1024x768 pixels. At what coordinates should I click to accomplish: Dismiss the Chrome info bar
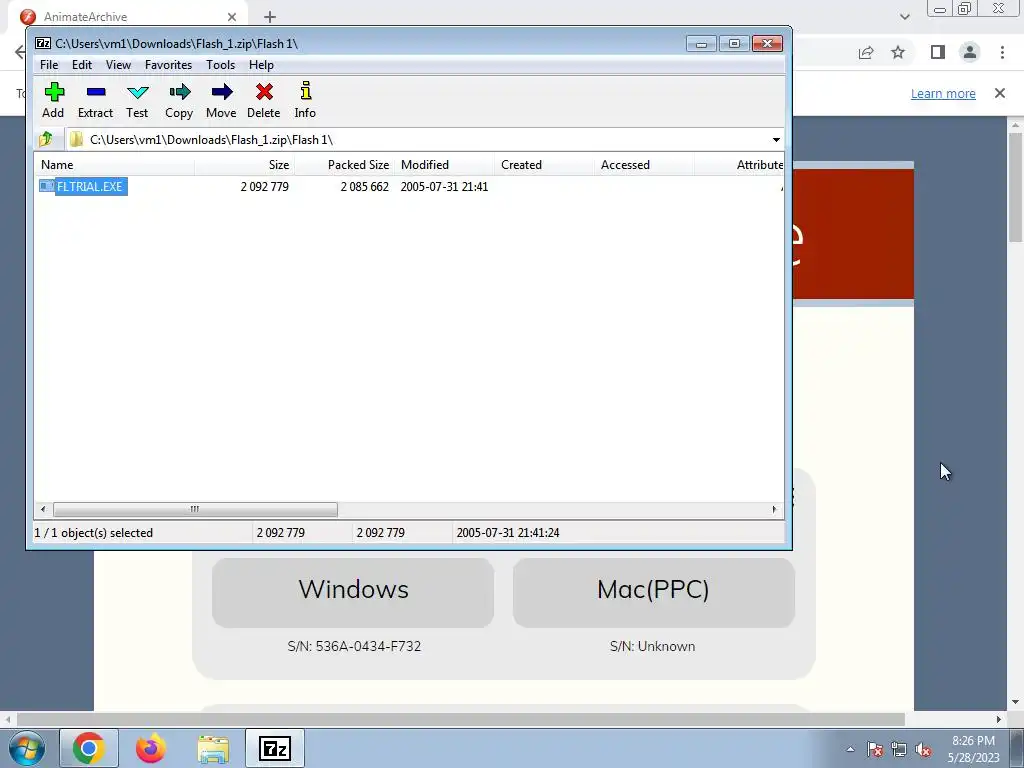tap(1000, 93)
